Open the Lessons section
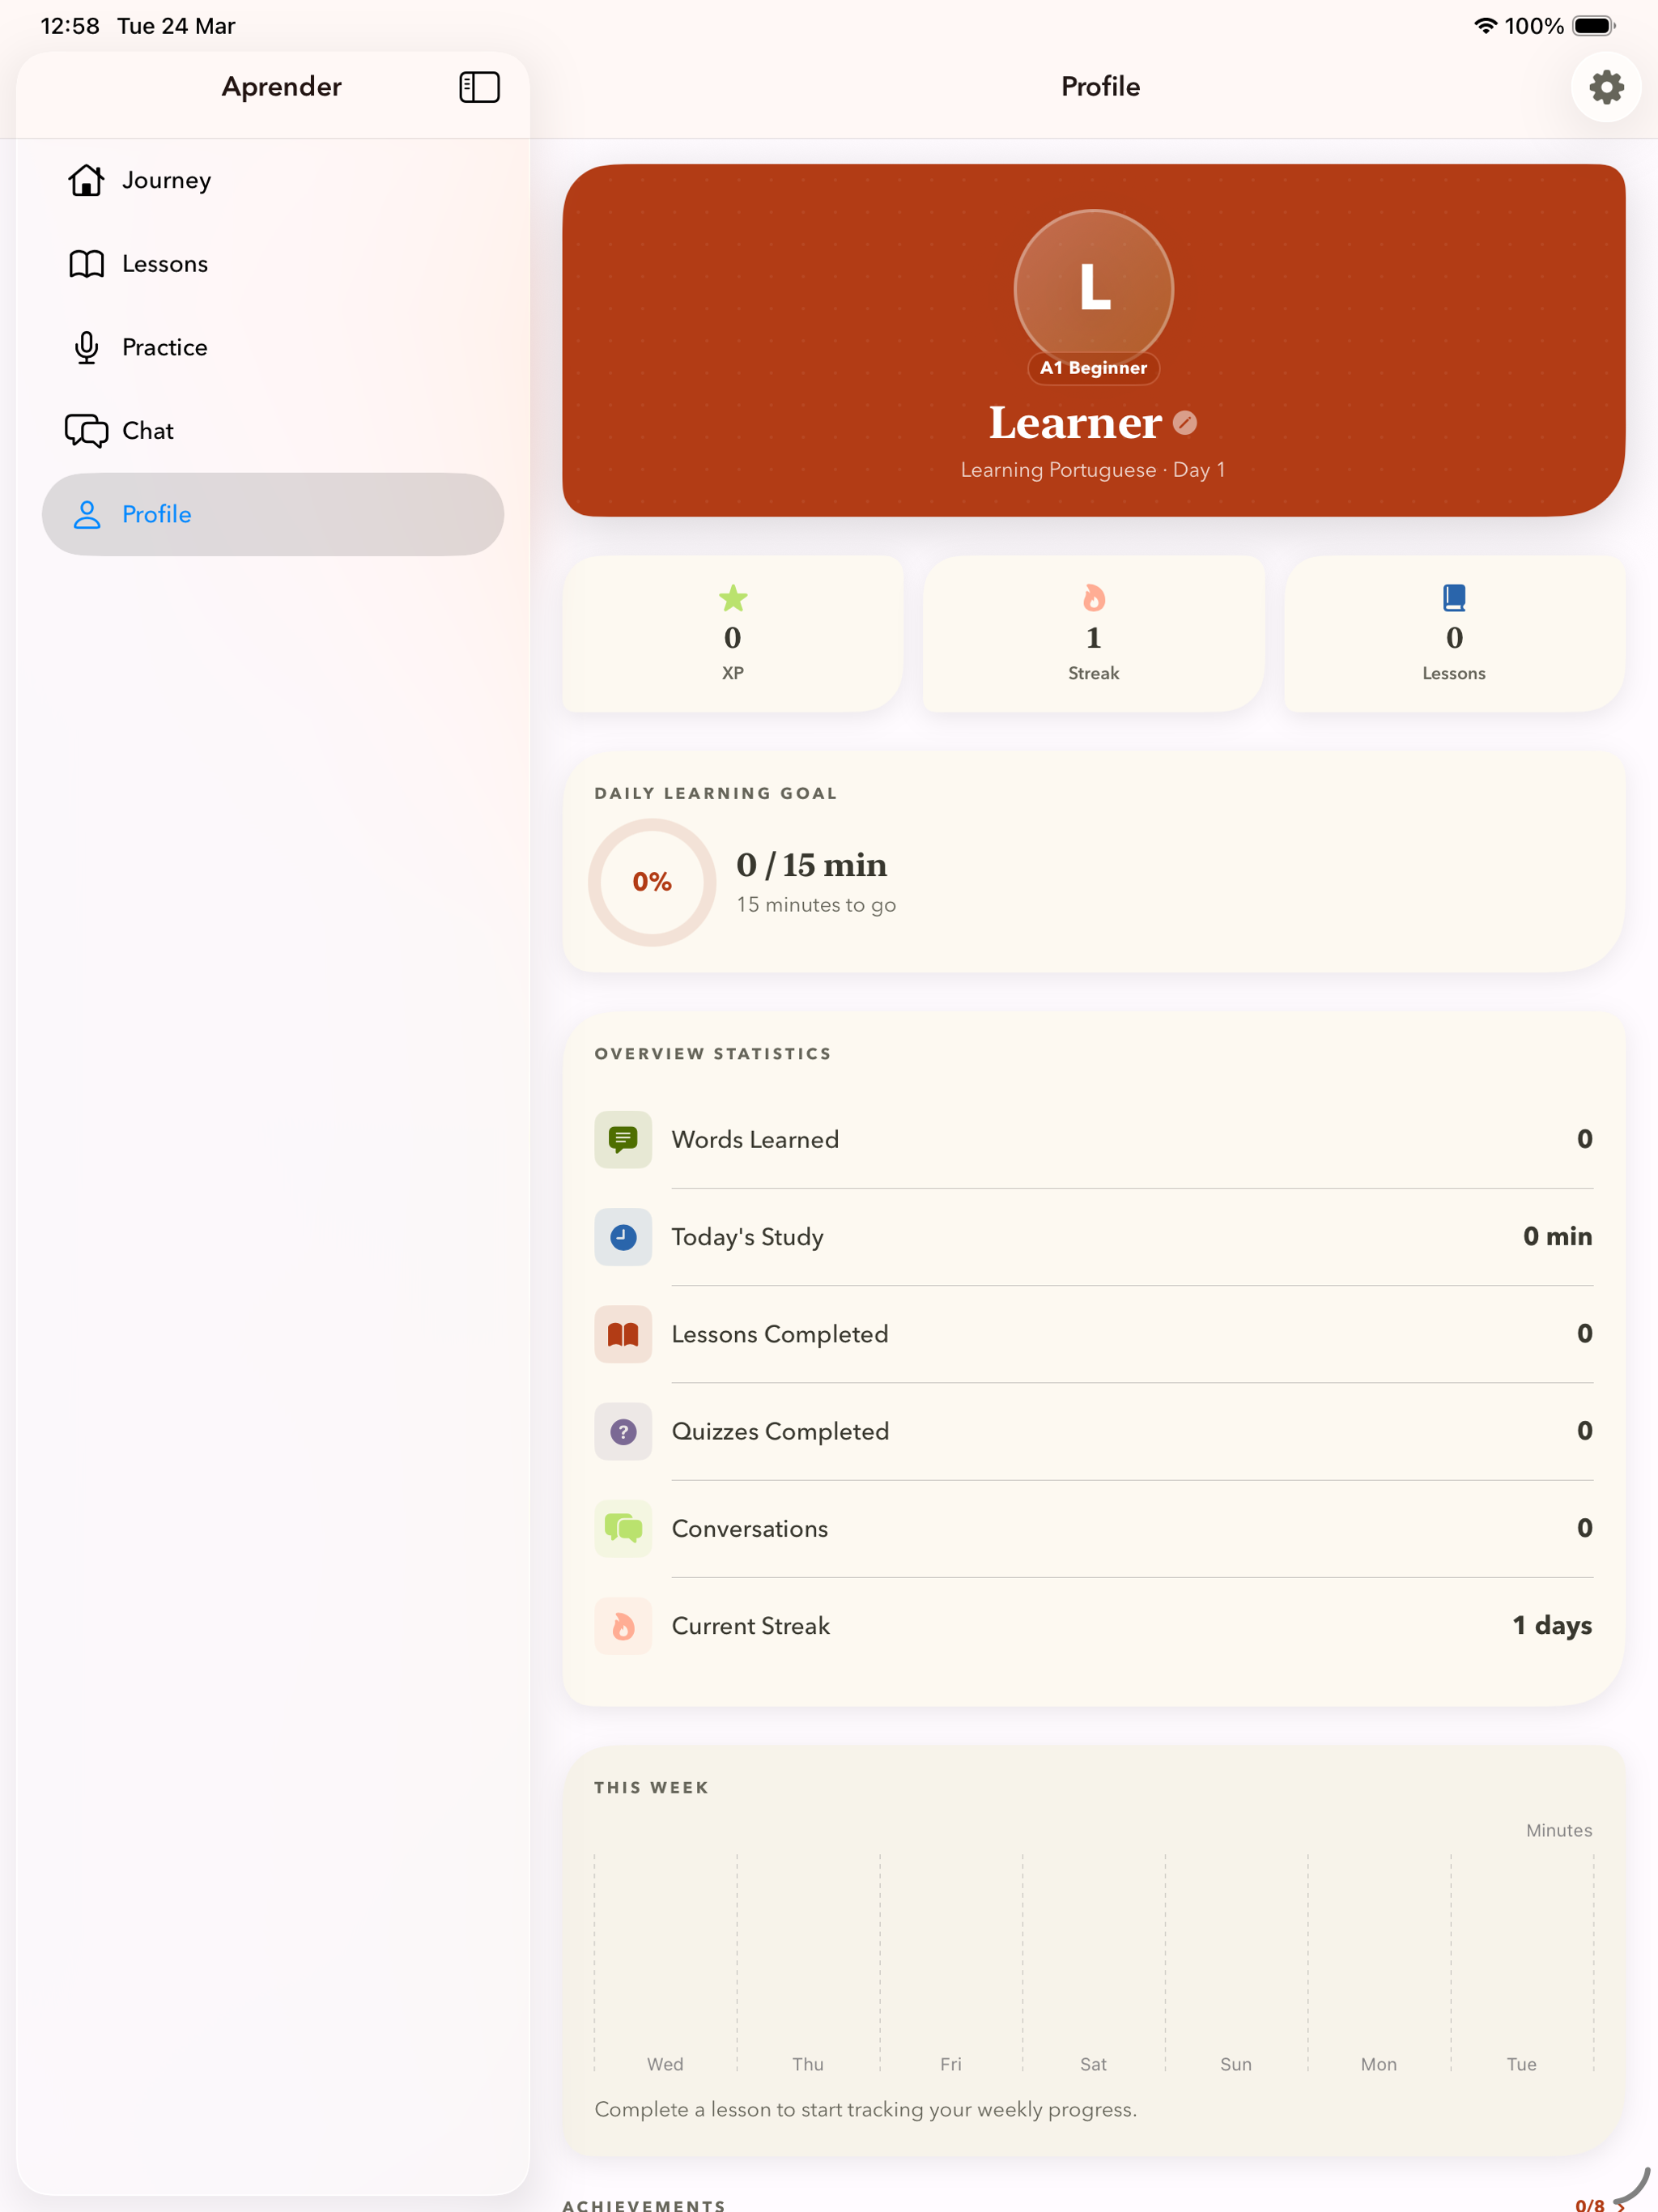The image size is (1658, 2212). tap(273, 264)
